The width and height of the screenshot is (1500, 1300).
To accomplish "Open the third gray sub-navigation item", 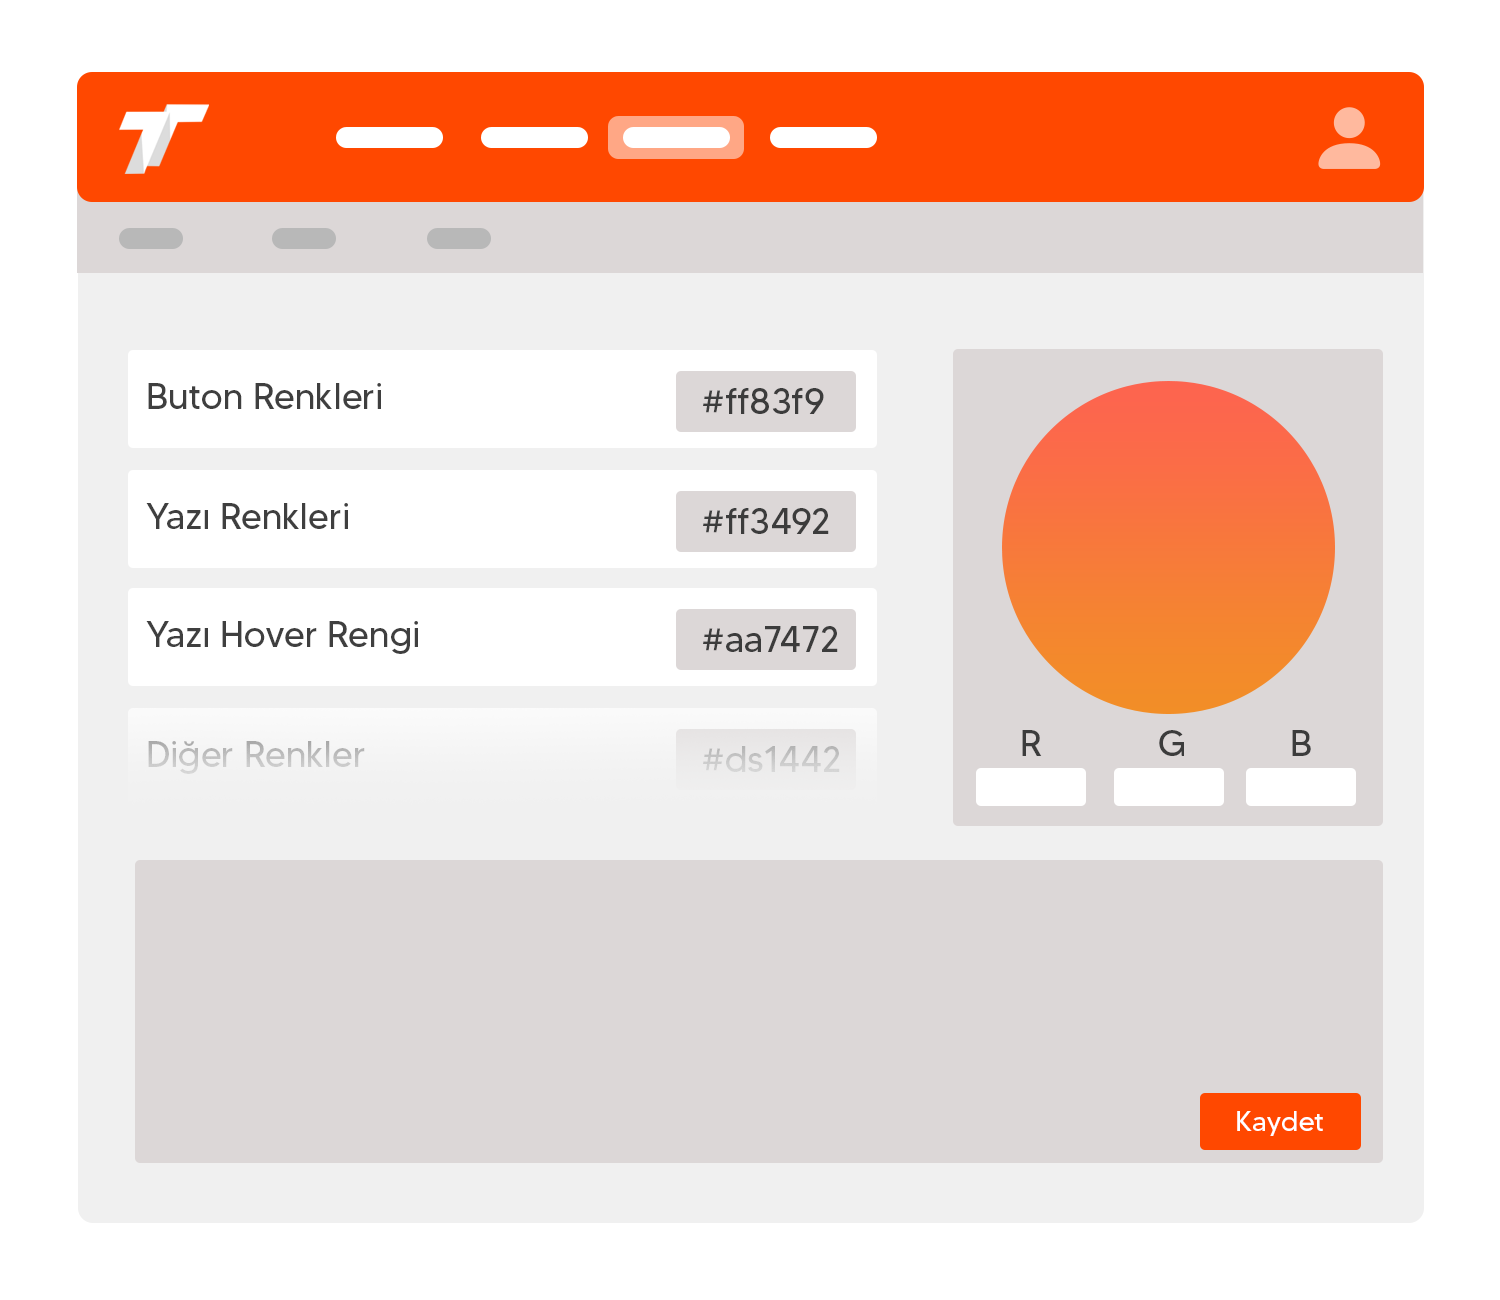I will [x=459, y=238].
